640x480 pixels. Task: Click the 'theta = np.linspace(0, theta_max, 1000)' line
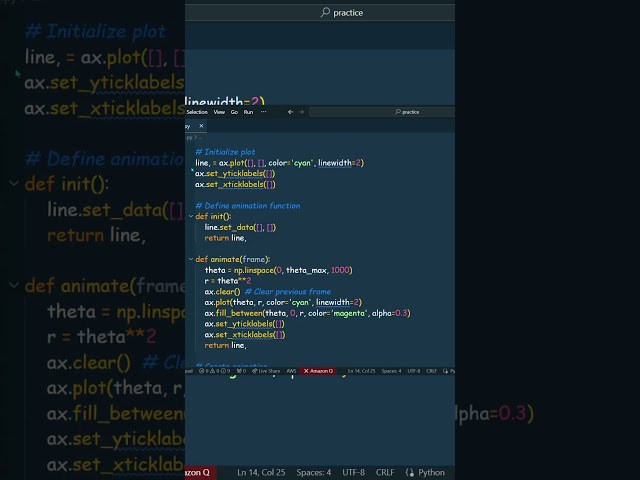[x=278, y=270]
